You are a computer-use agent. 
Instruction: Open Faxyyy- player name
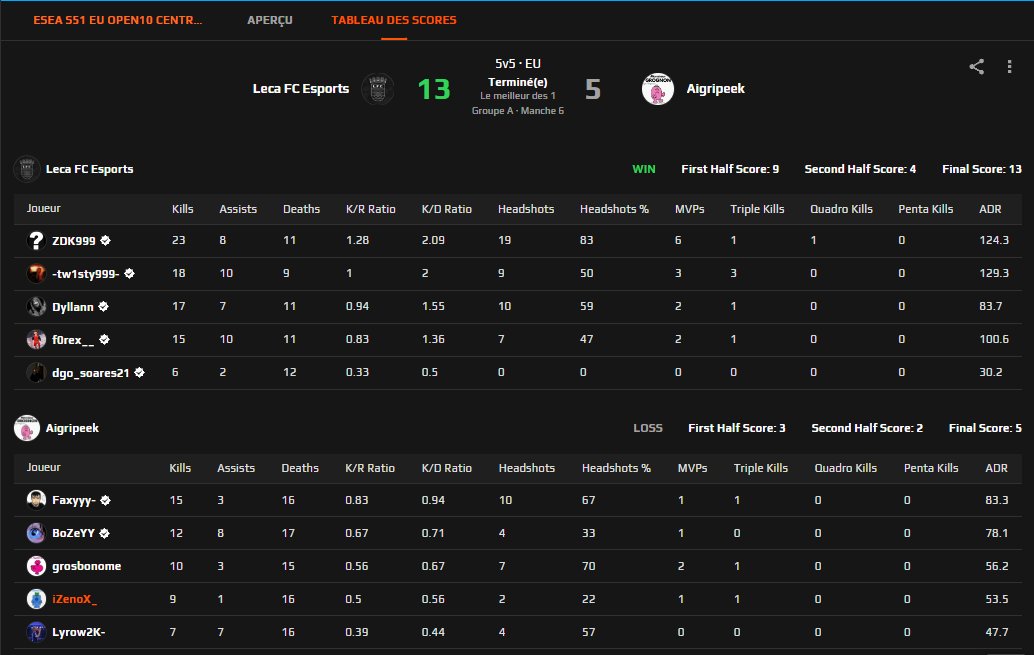74,500
